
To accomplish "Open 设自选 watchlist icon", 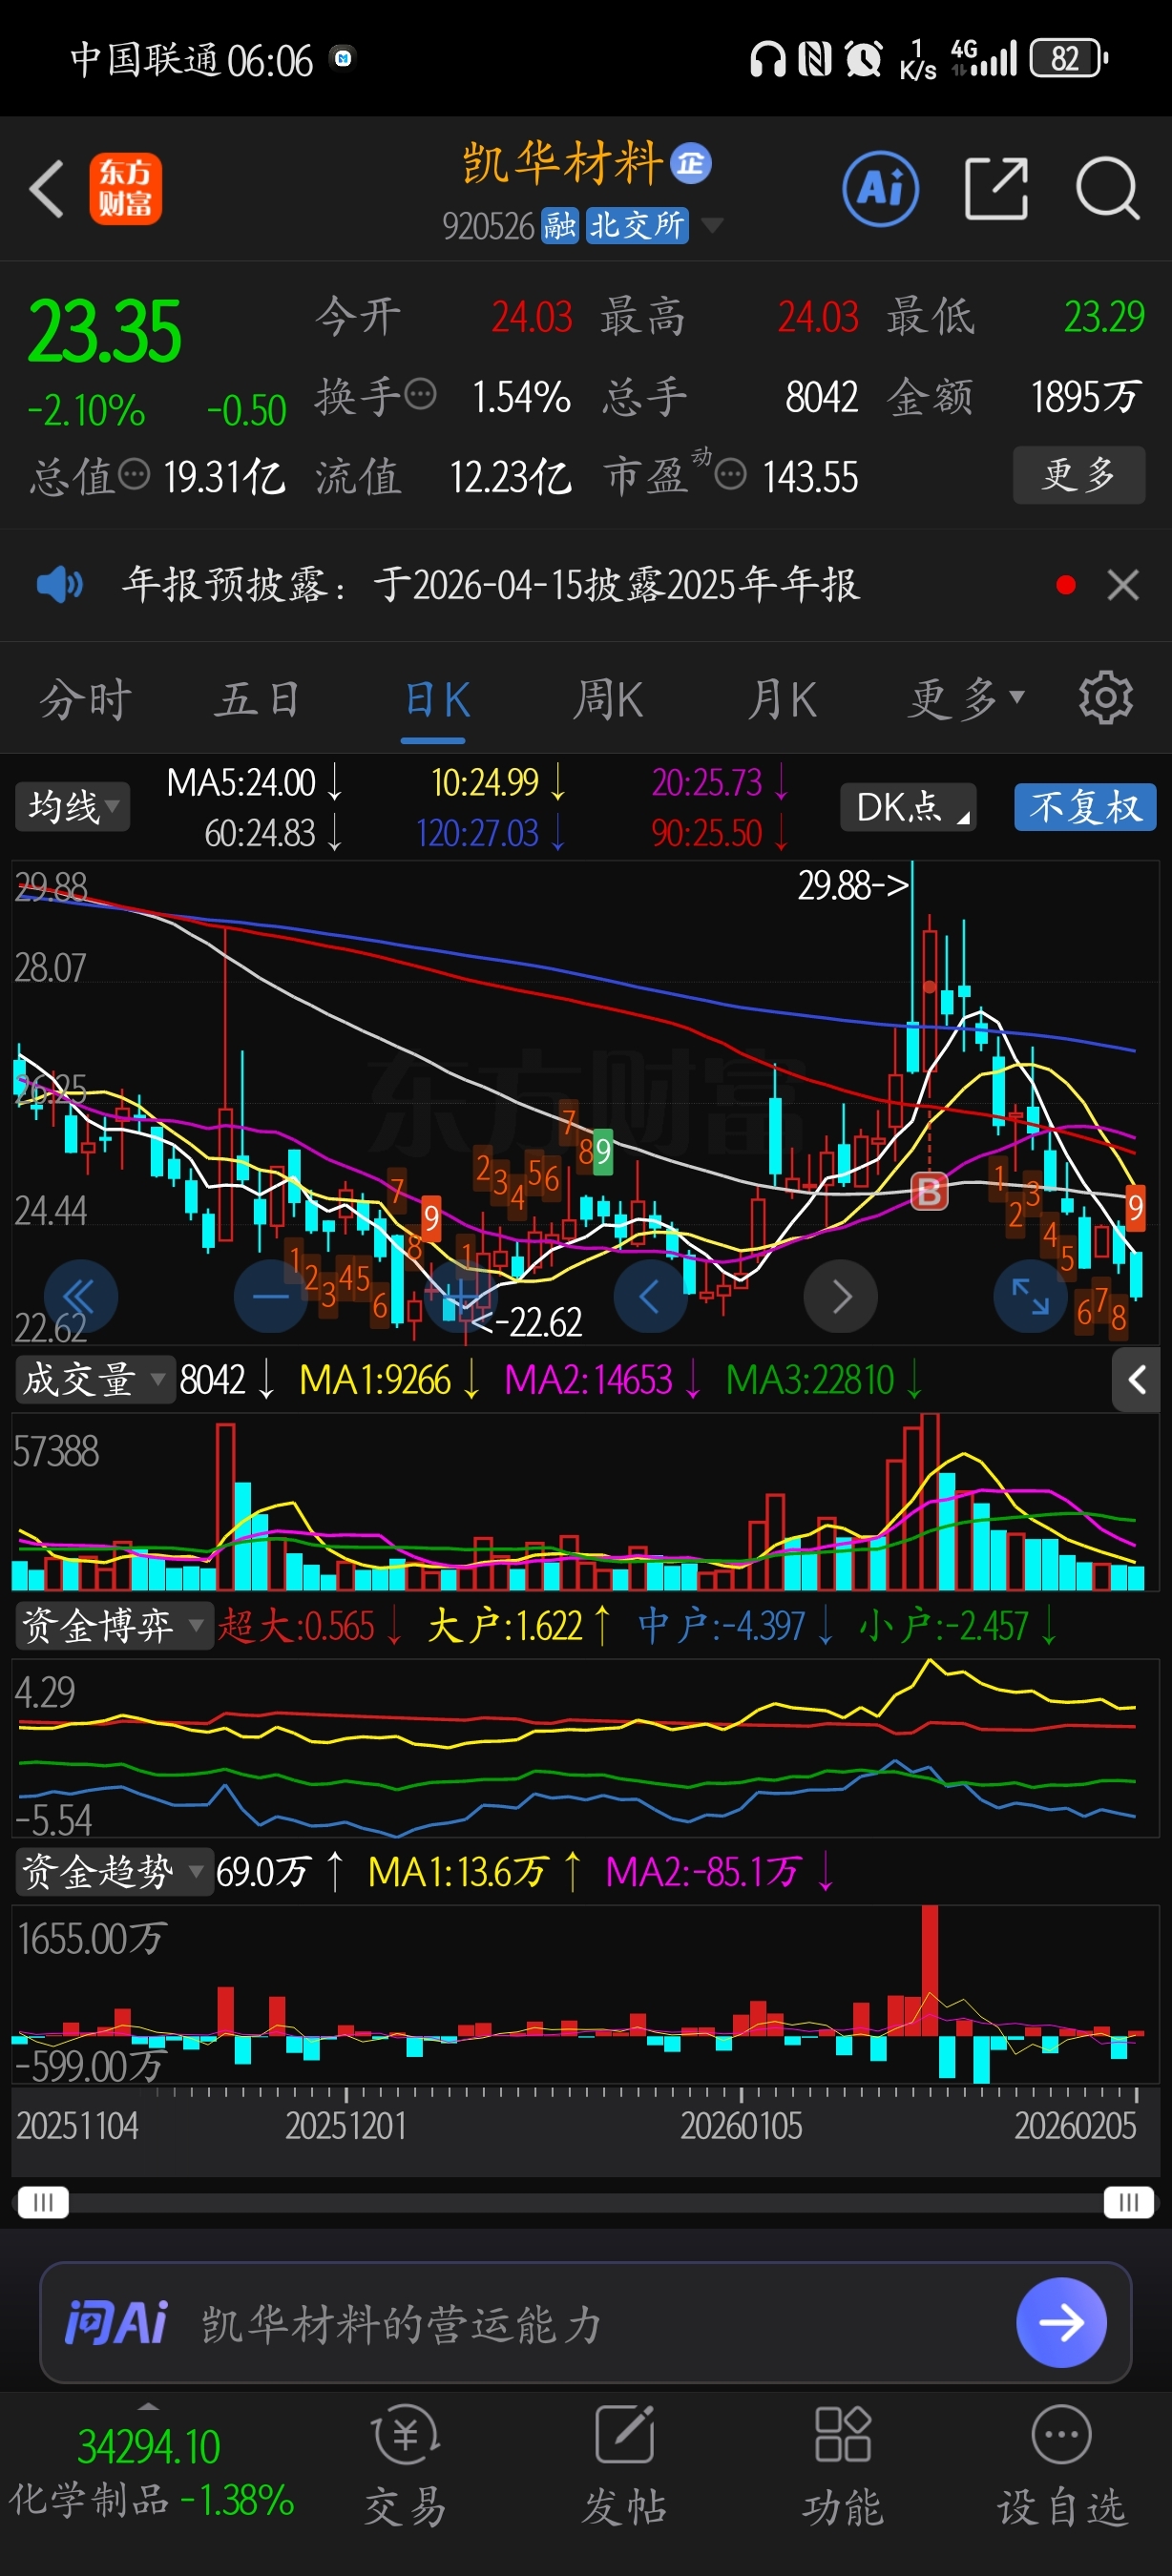I will click(1061, 2468).
